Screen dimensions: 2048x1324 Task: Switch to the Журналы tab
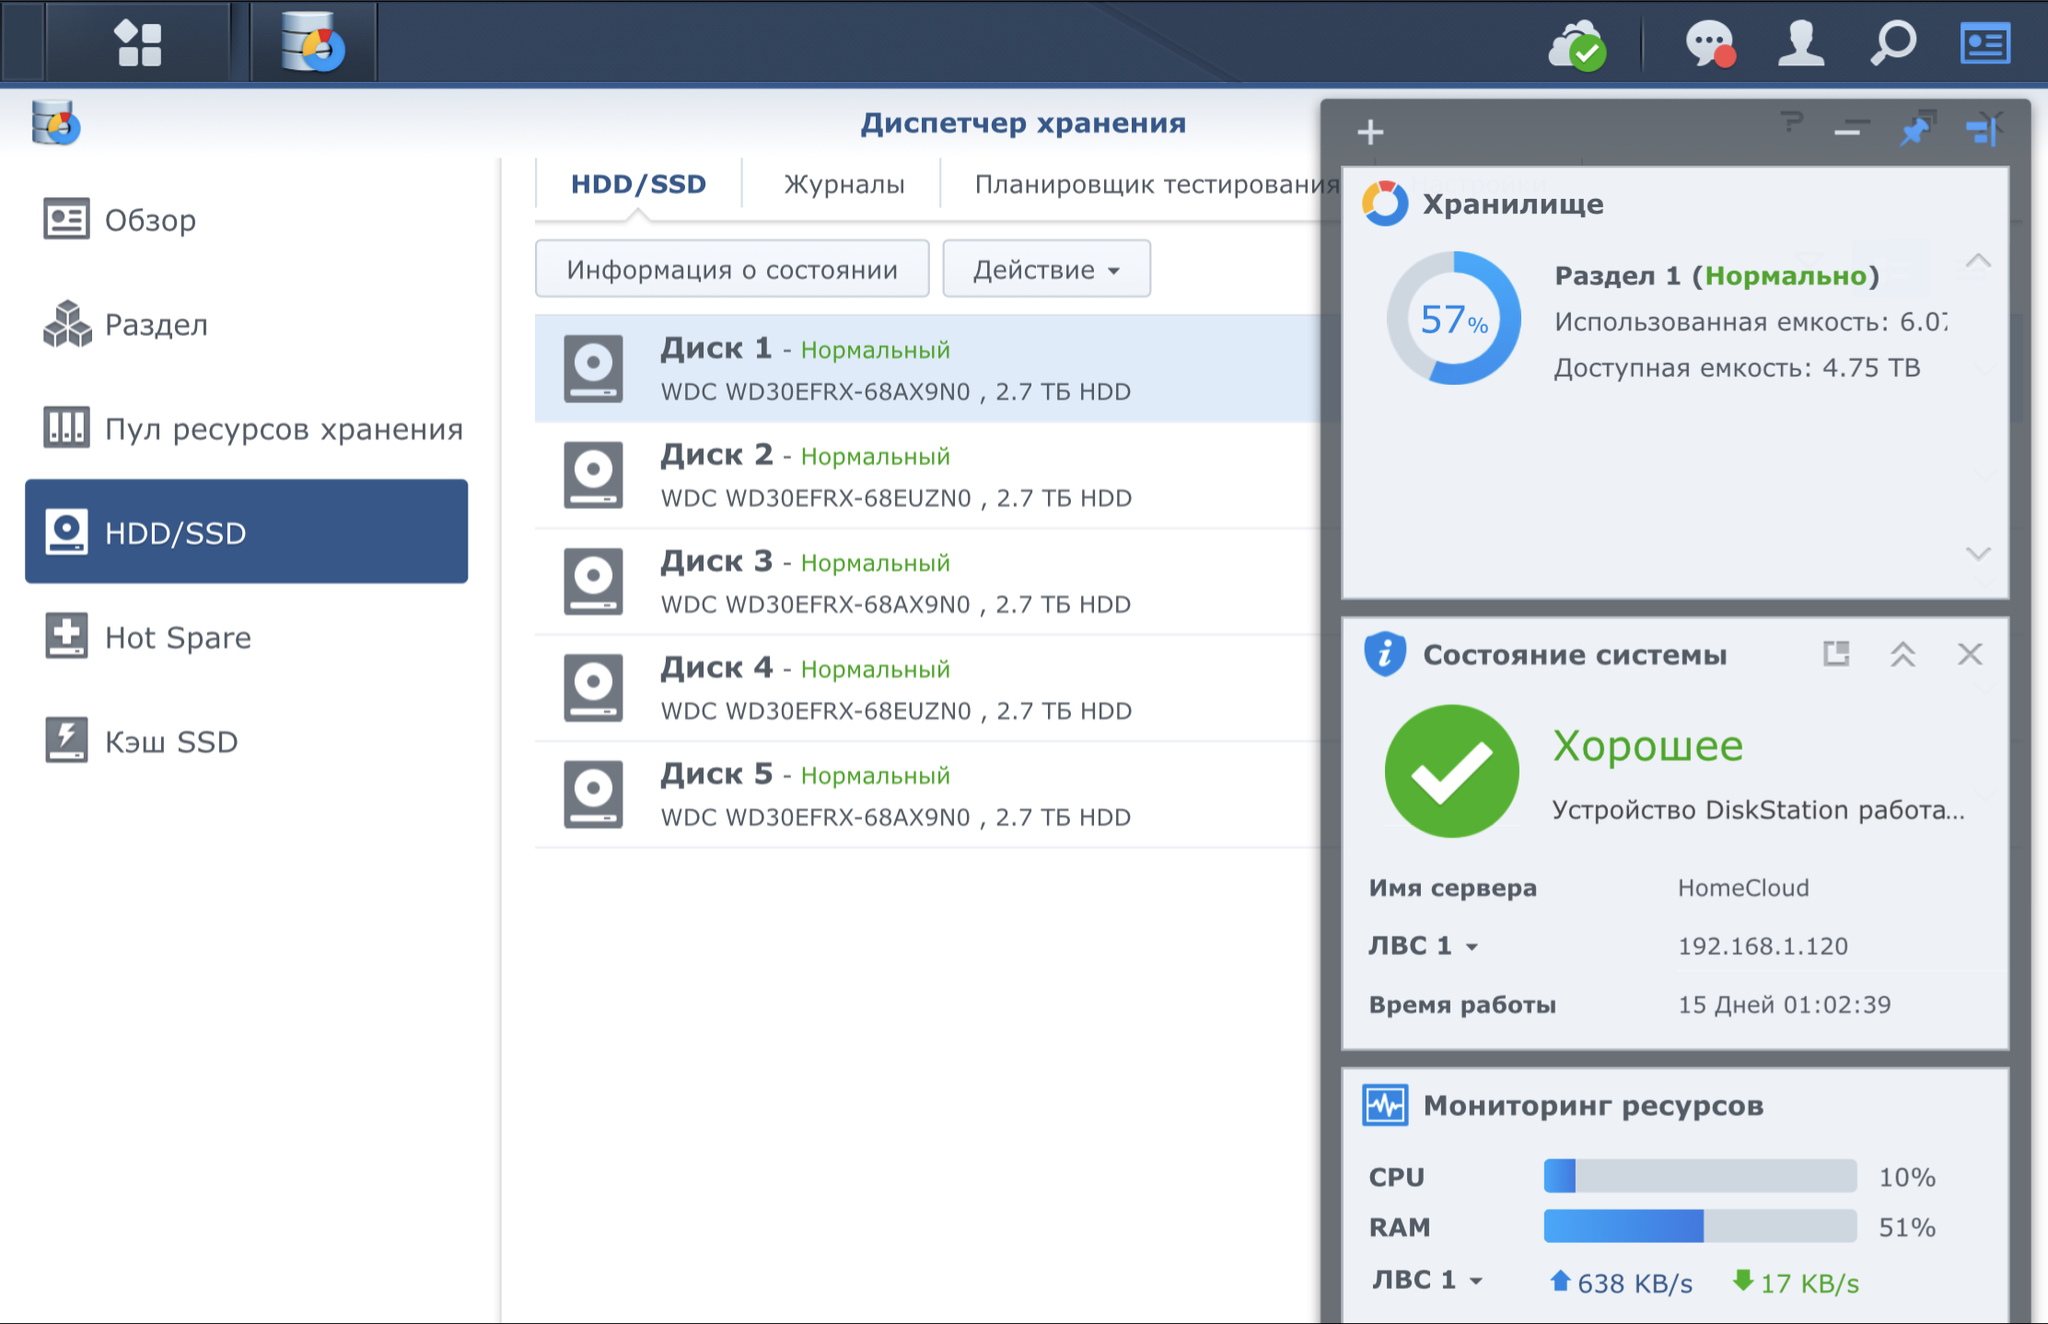pyautogui.click(x=843, y=184)
